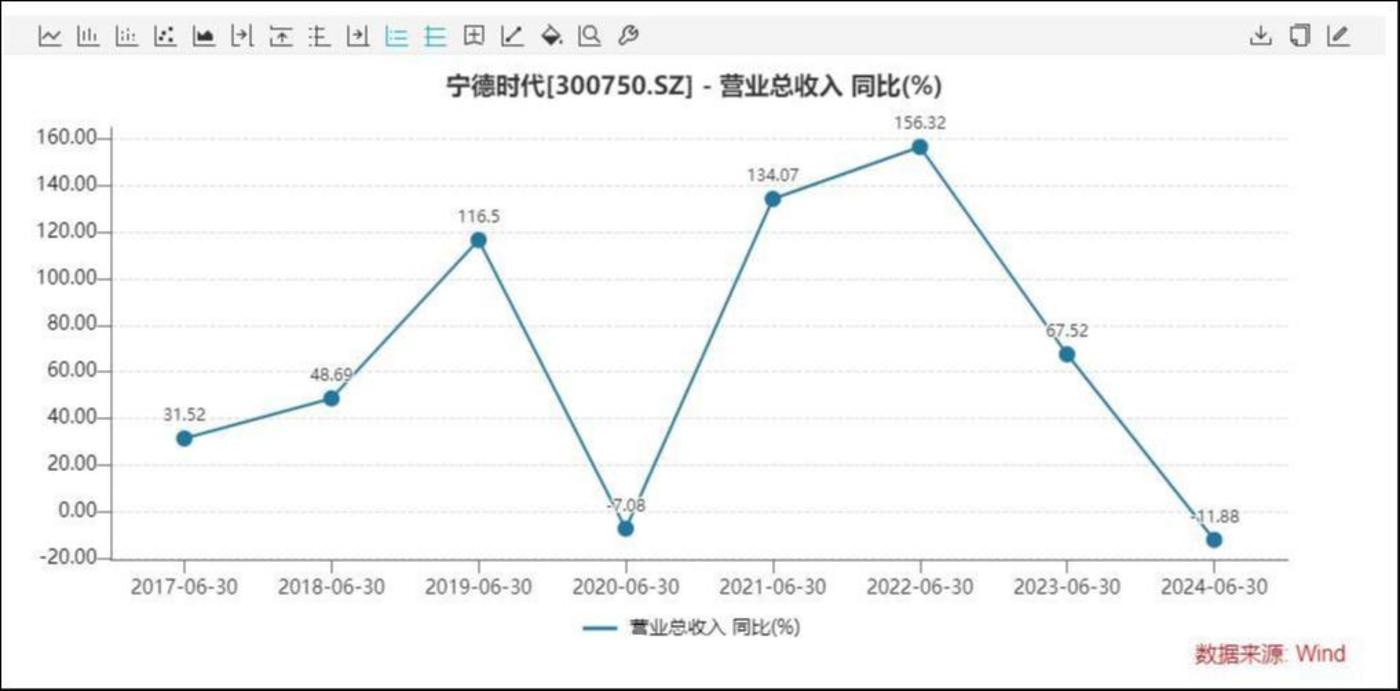Copy chart using the copy icon
1400x691 pixels.
(x=1299, y=36)
